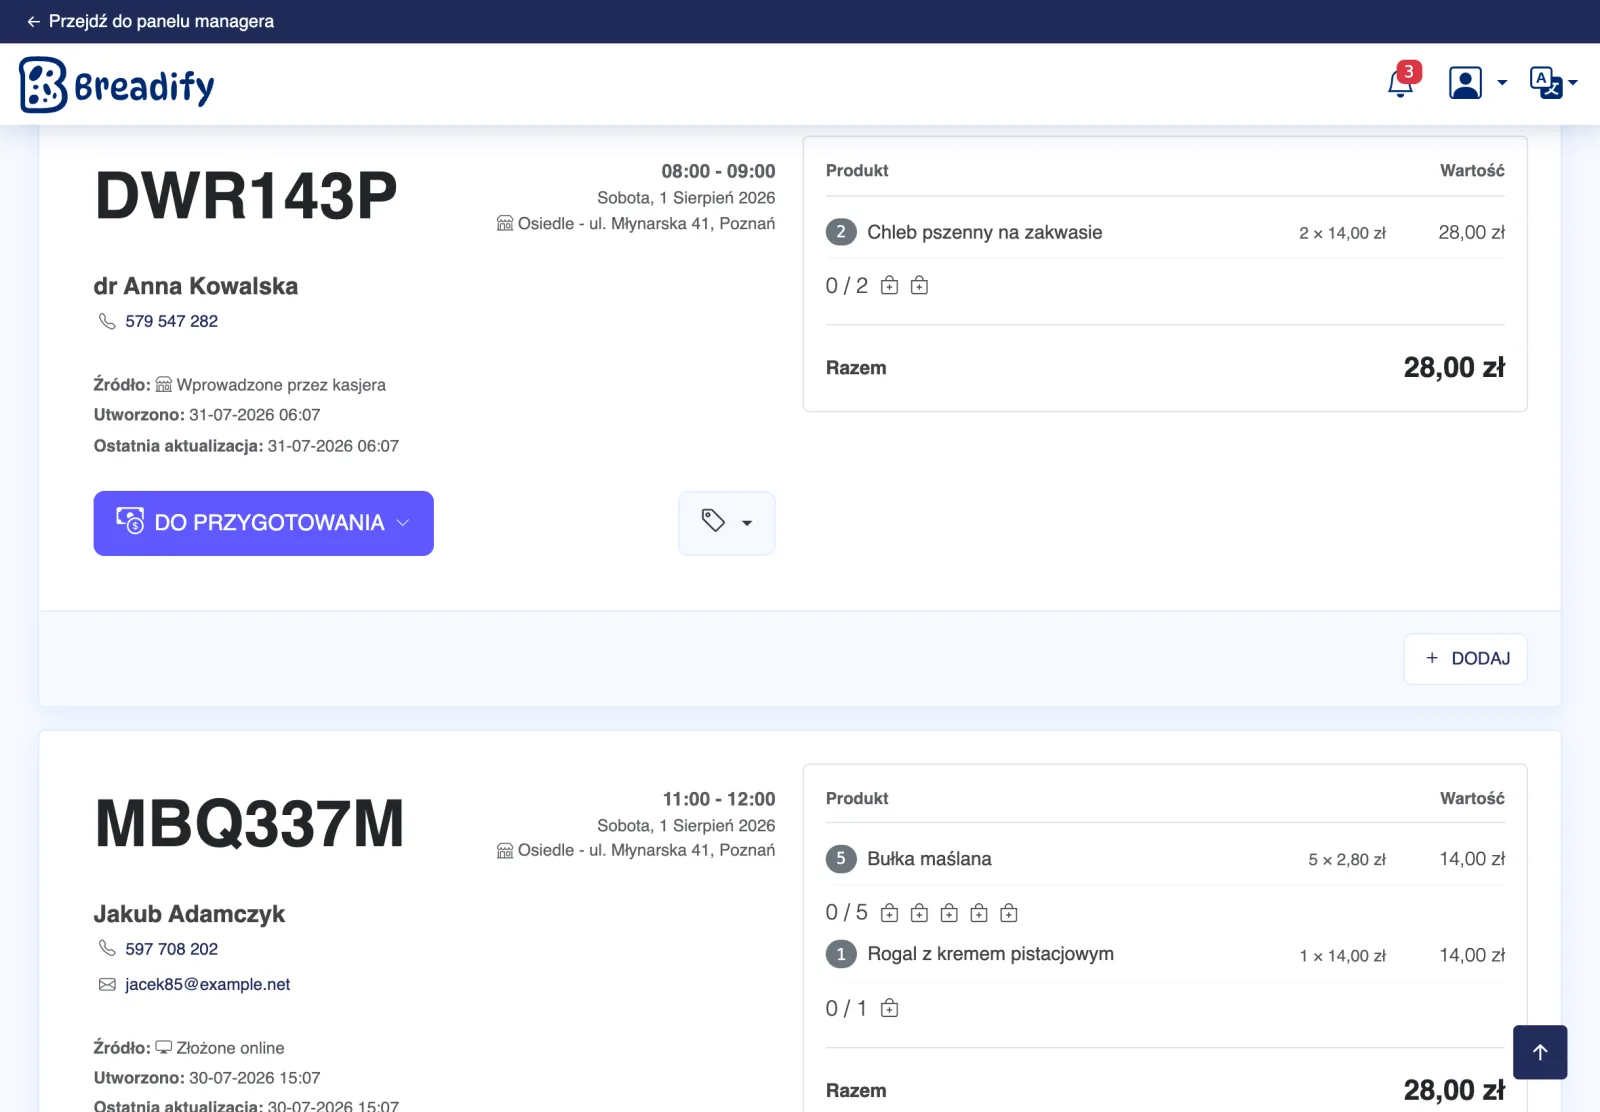Mark second Bułka maślana unit as packed
The height and width of the screenshot is (1112, 1600).
(919, 913)
